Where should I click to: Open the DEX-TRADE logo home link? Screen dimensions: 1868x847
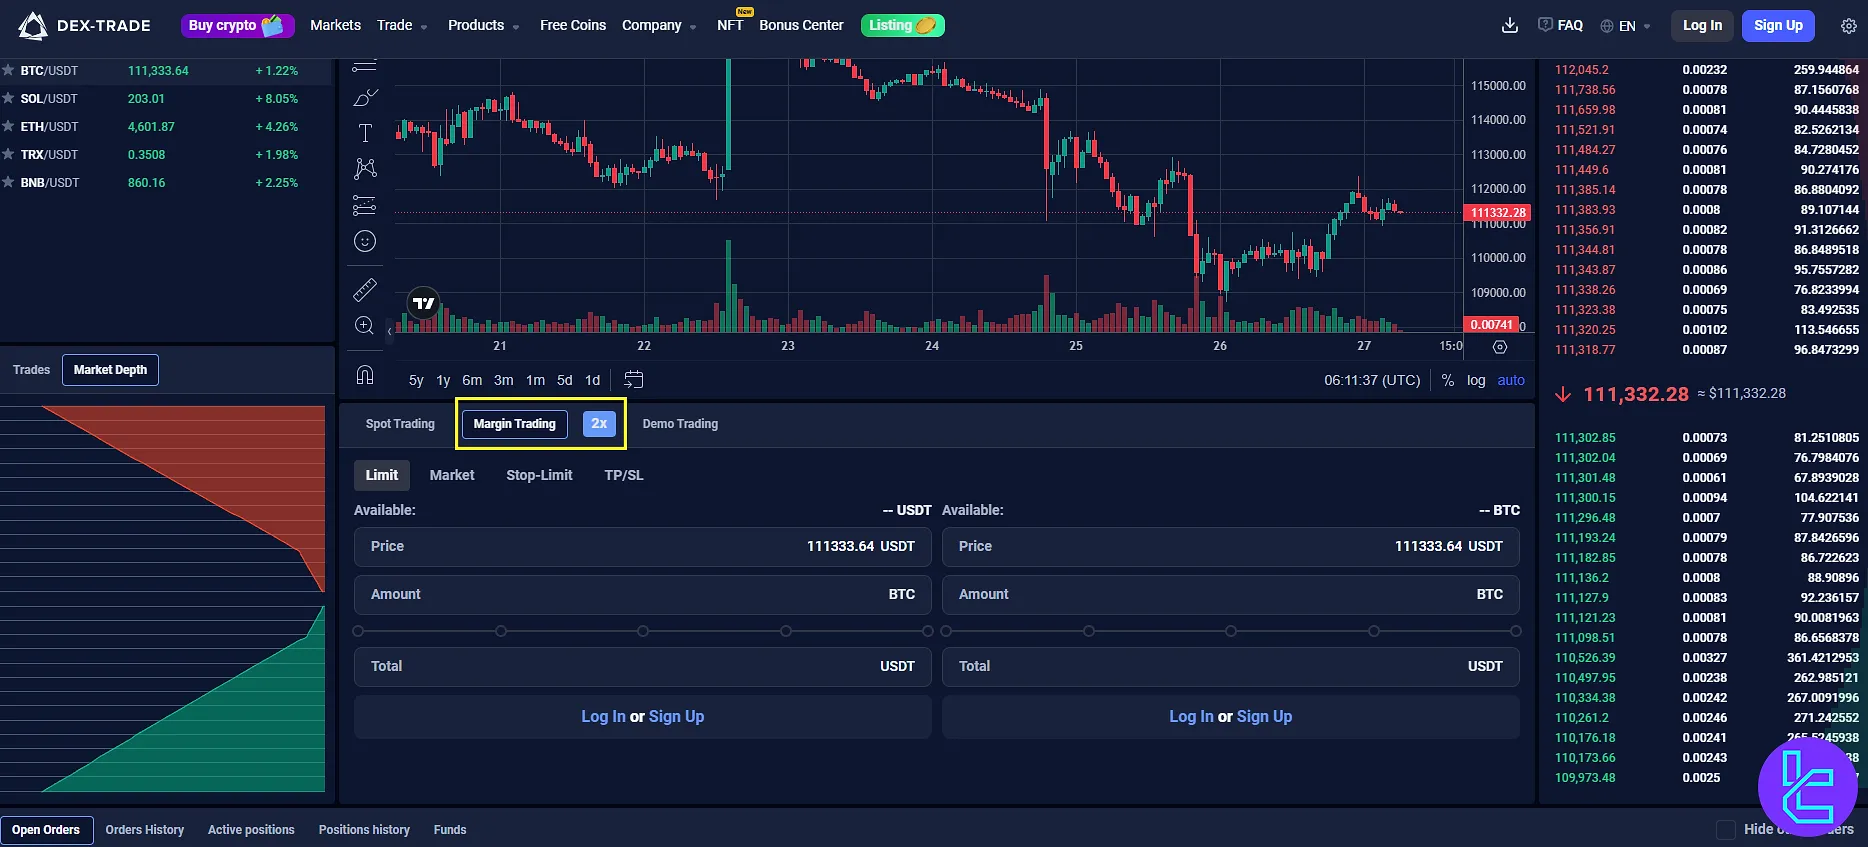coord(84,25)
